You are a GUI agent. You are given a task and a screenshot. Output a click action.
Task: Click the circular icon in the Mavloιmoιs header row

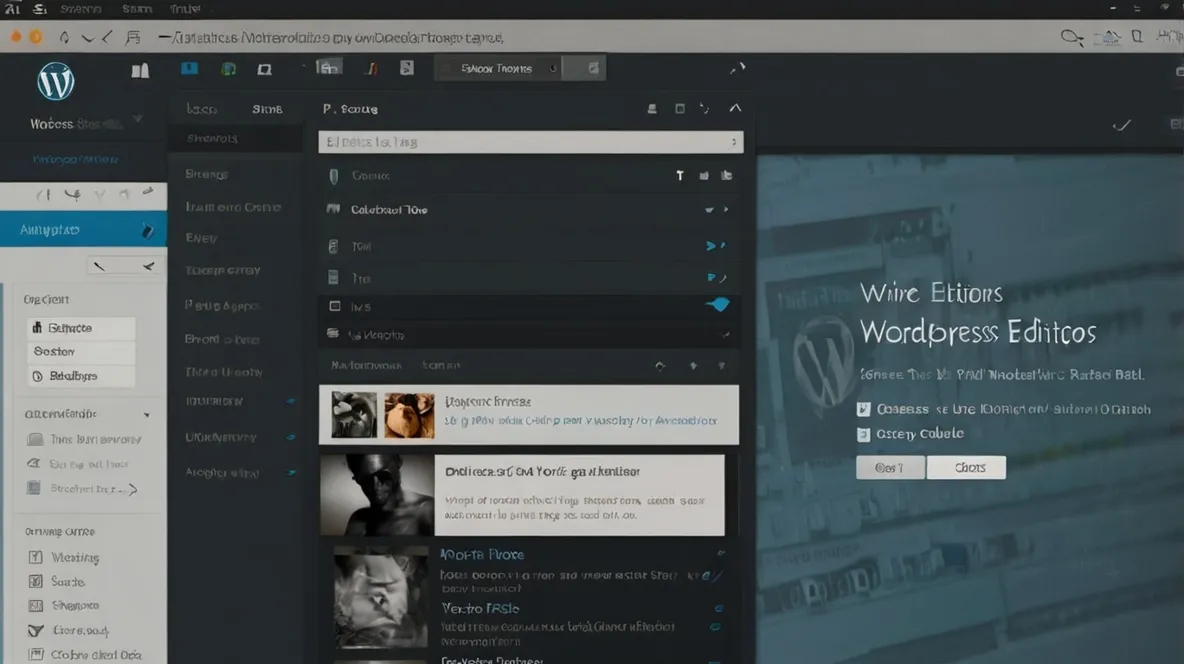tap(660, 366)
